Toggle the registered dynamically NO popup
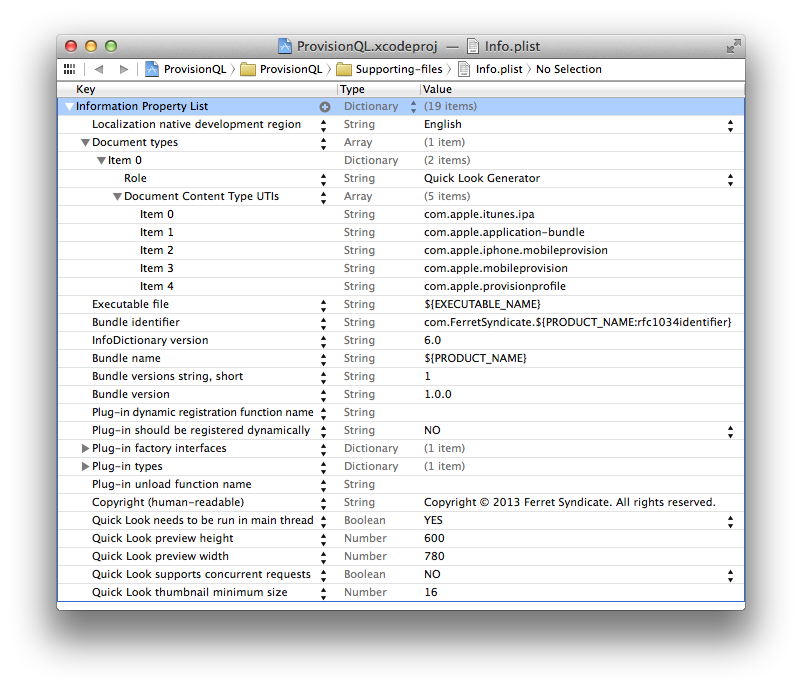Image resolution: width=802 pixels, height=689 pixels. click(730, 431)
